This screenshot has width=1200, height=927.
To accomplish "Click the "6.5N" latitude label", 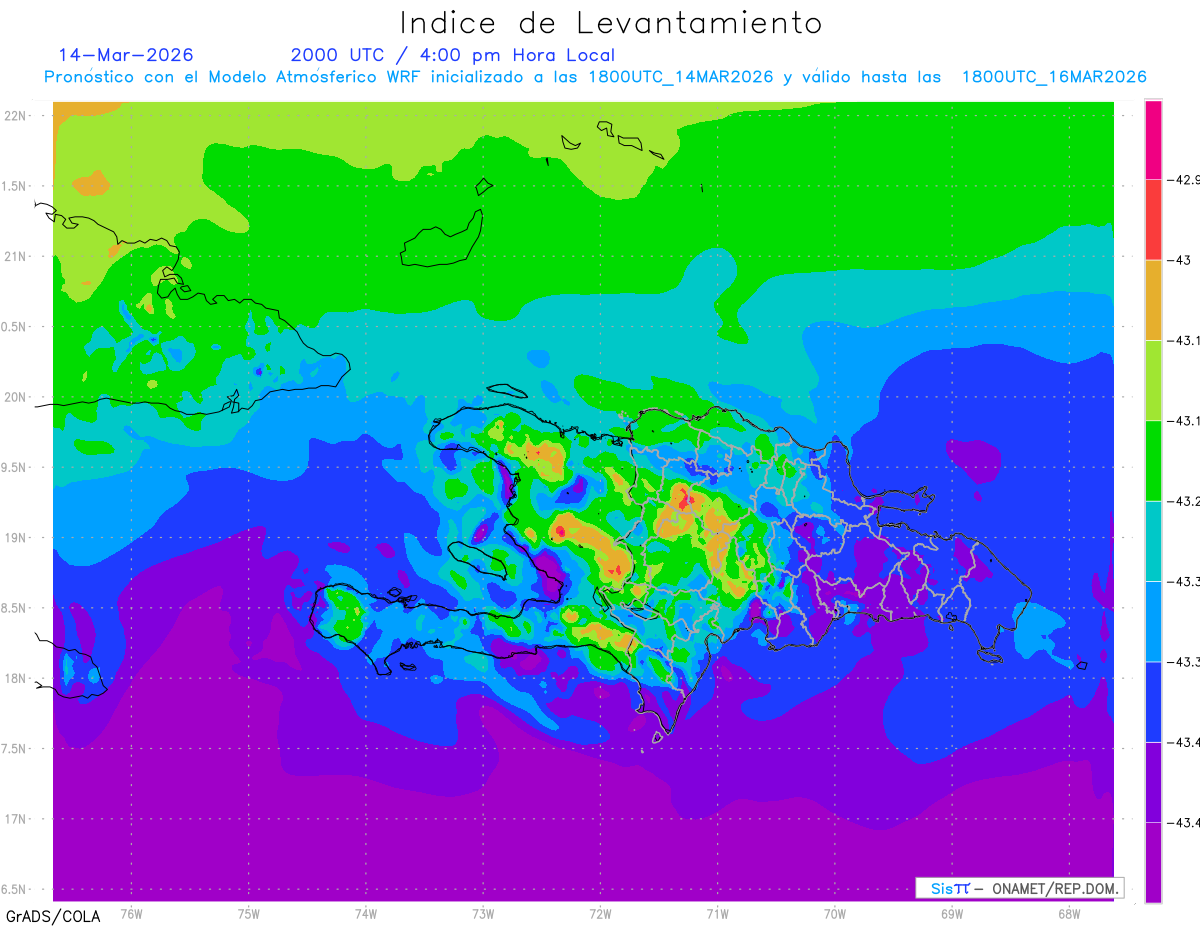I will (x=14, y=889).
